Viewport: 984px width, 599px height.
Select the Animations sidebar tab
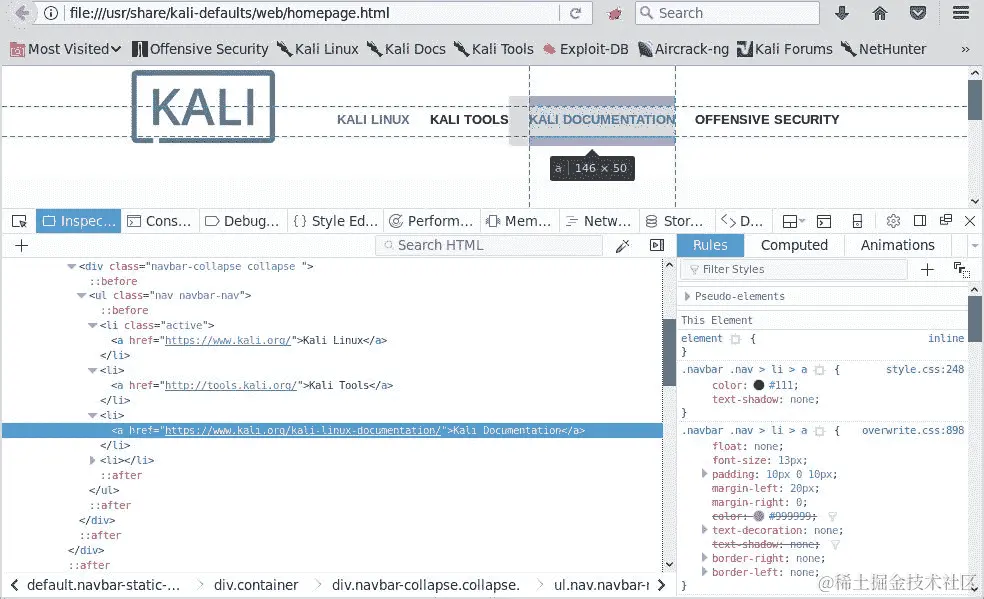(897, 245)
